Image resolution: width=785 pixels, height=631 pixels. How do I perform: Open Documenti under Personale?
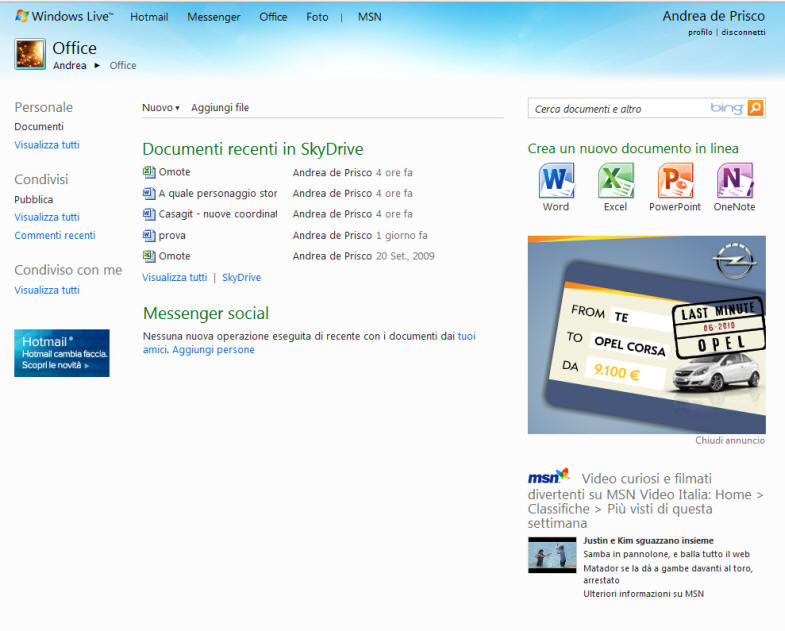pos(39,127)
